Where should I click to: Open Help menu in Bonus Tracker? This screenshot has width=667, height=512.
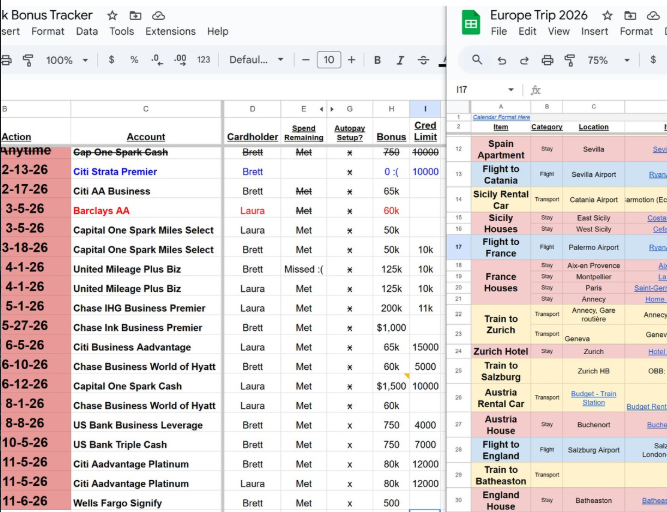[x=218, y=31]
